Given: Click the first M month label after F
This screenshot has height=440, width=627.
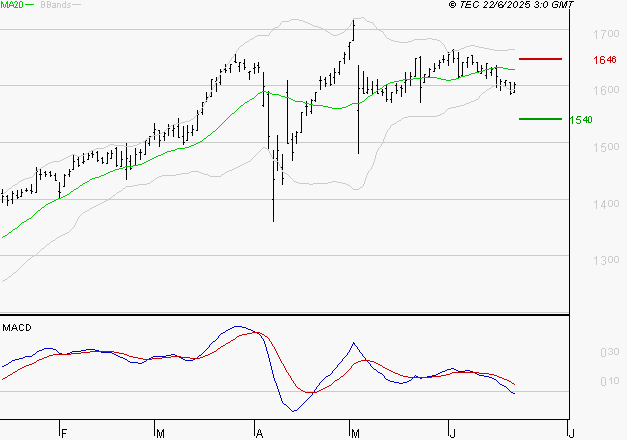Looking at the screenshot, I should tap(160, 434).
